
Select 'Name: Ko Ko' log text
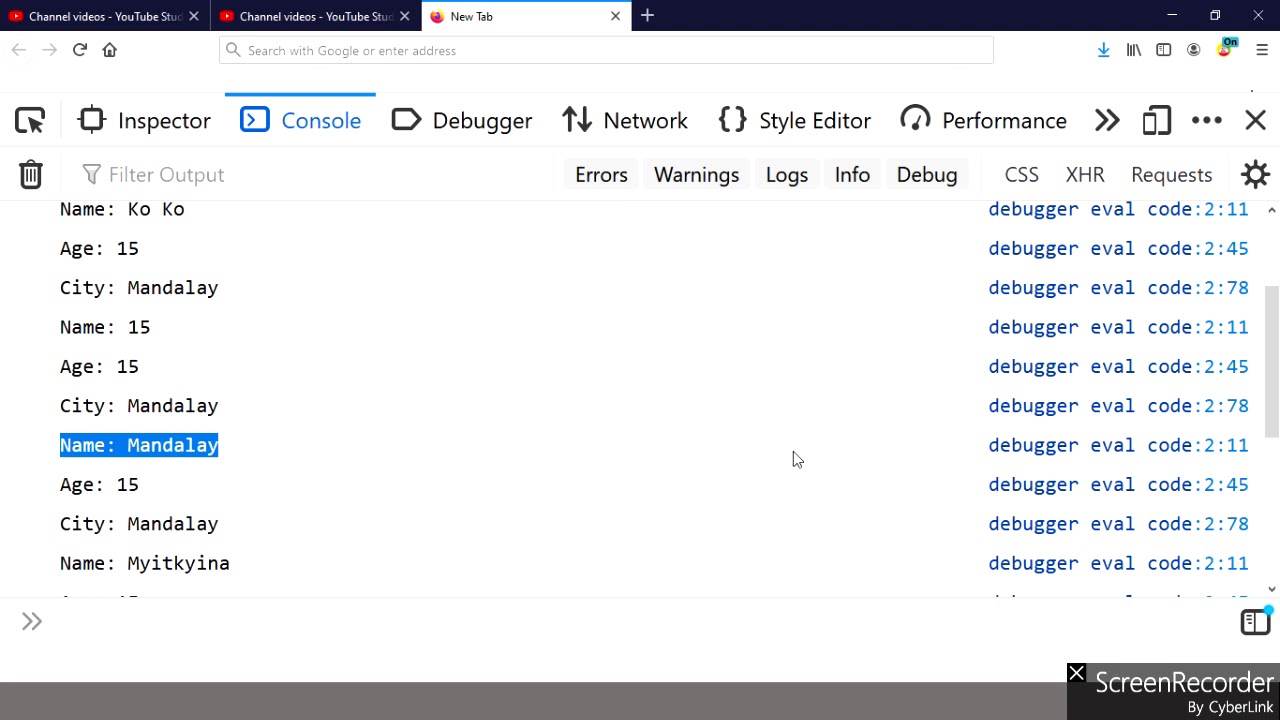(x=122, y=209)
